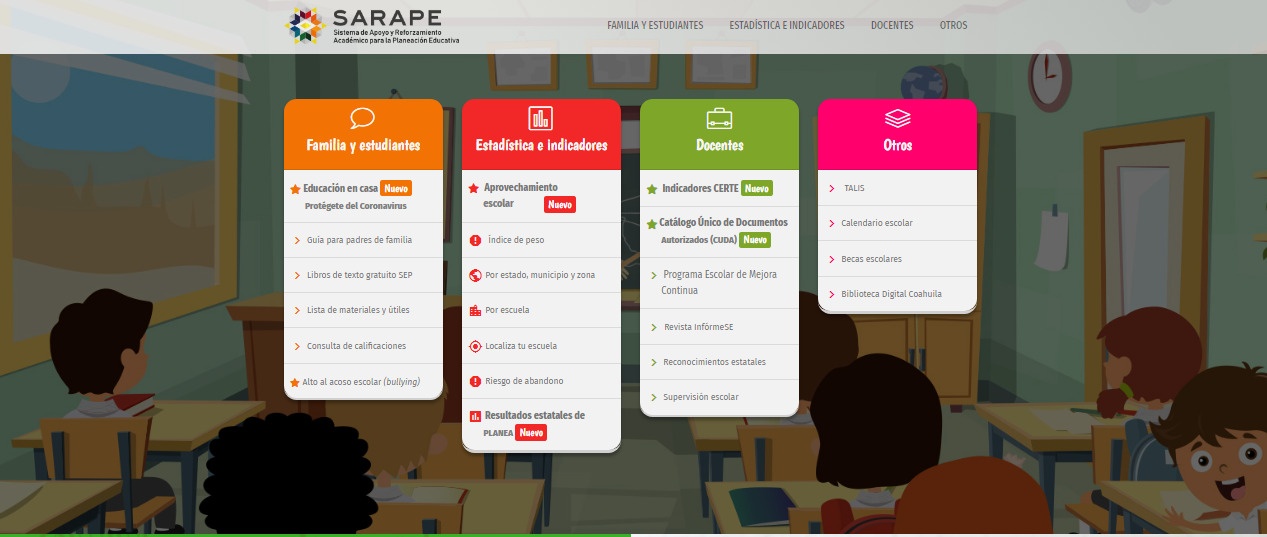
Task: Open the Consulta de calificaciones link
Action: click(x=356, y=346)
